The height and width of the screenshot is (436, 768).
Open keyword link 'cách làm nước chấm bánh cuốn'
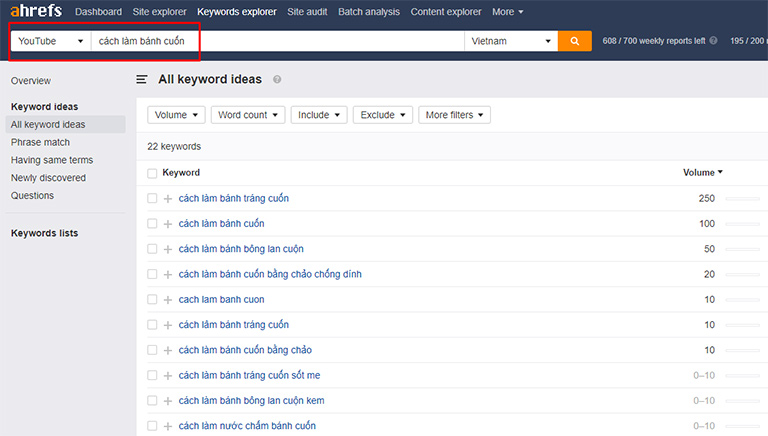pyautogui.click(x=247, y=426)
